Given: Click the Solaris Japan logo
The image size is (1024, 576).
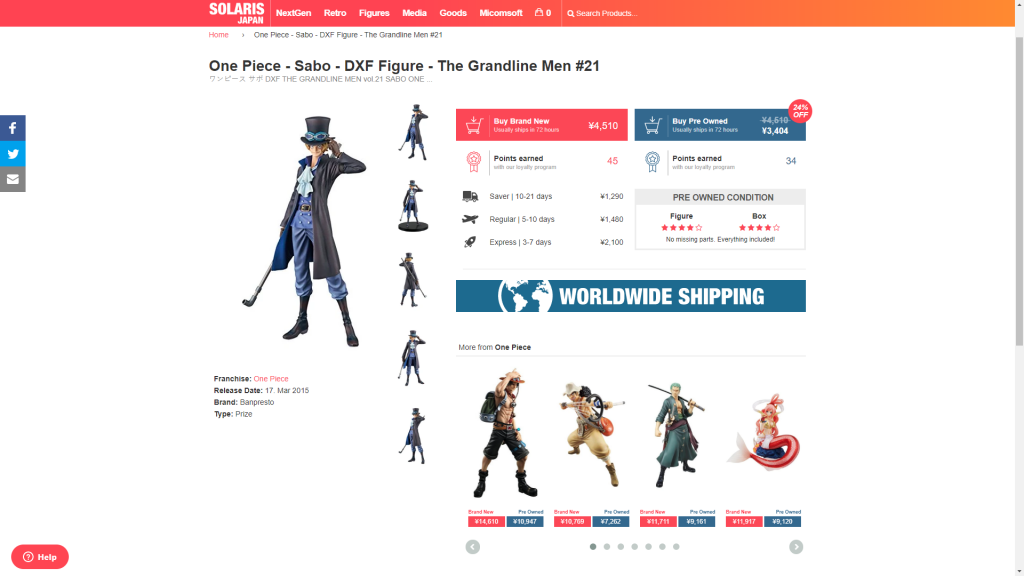Looking at the screenshot, I should point(236,13).
